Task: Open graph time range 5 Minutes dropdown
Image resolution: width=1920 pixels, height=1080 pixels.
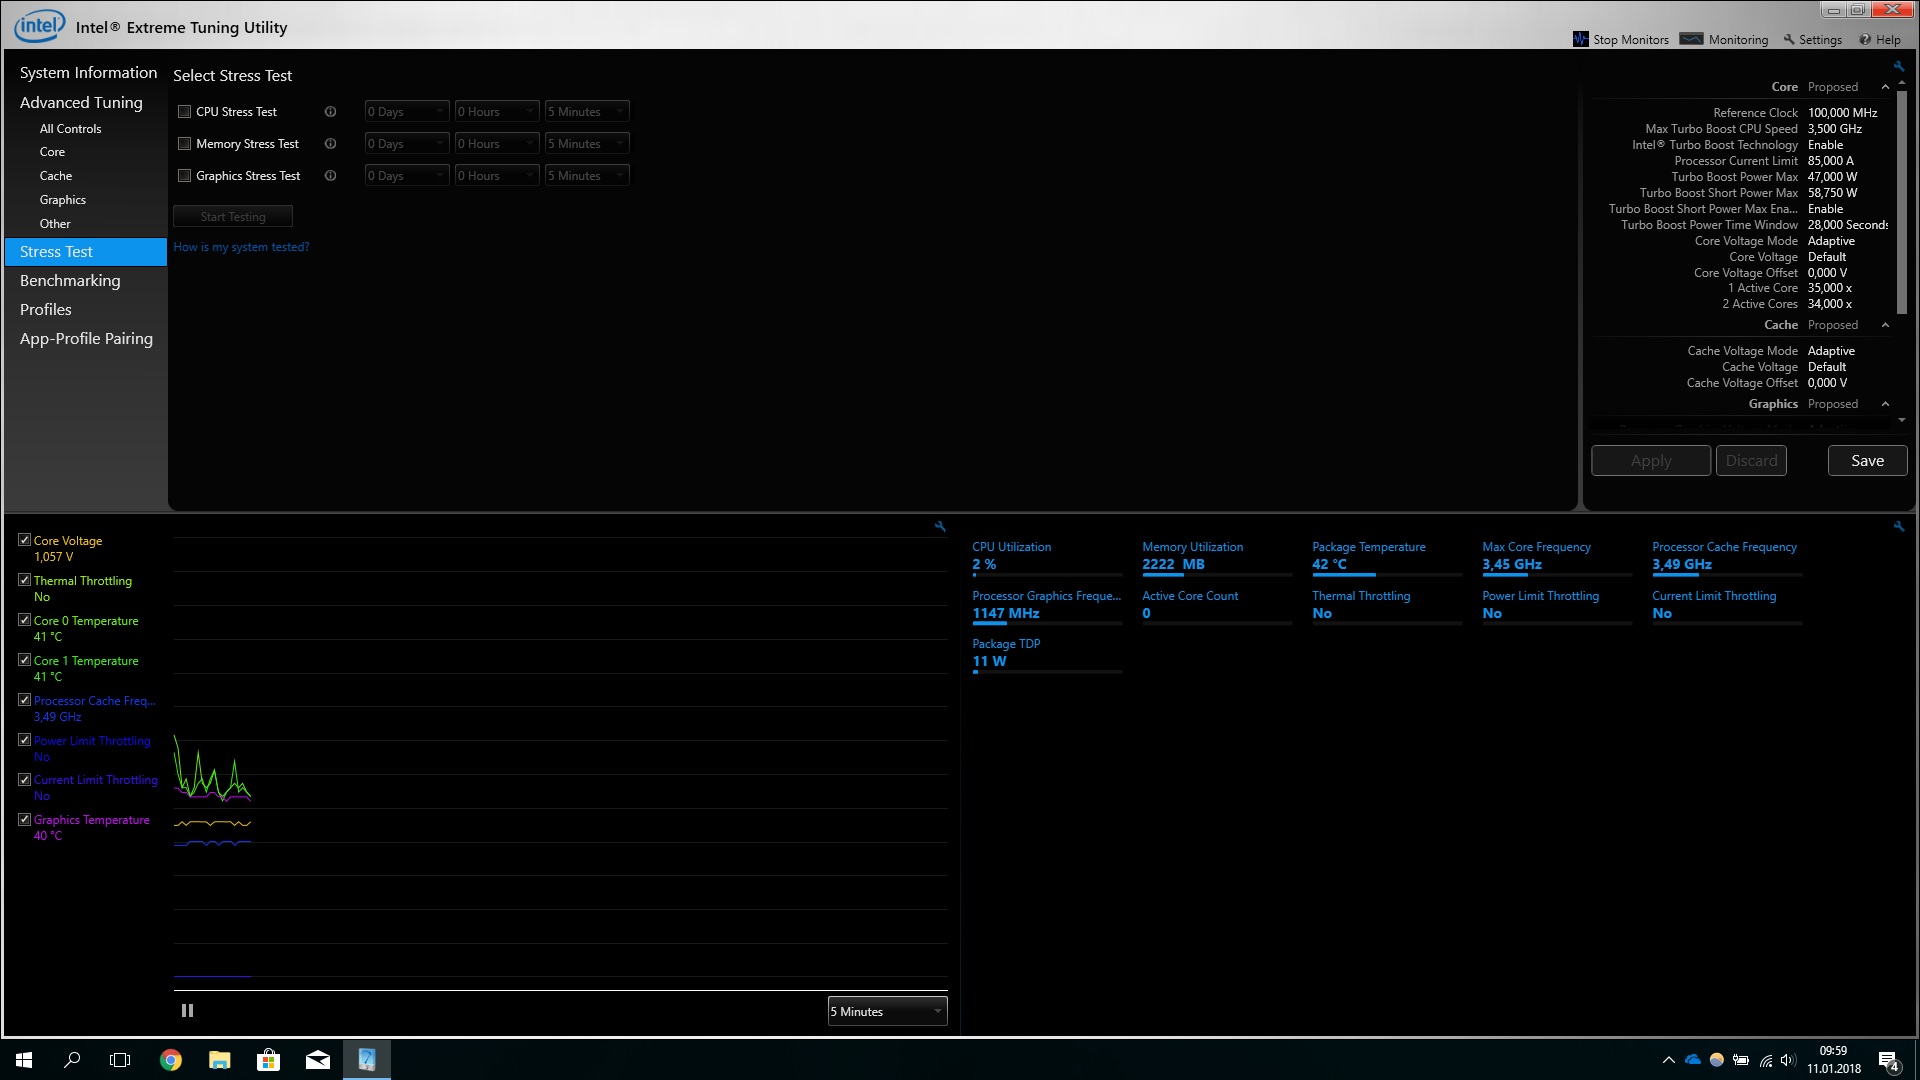Action: point(887,1011)
